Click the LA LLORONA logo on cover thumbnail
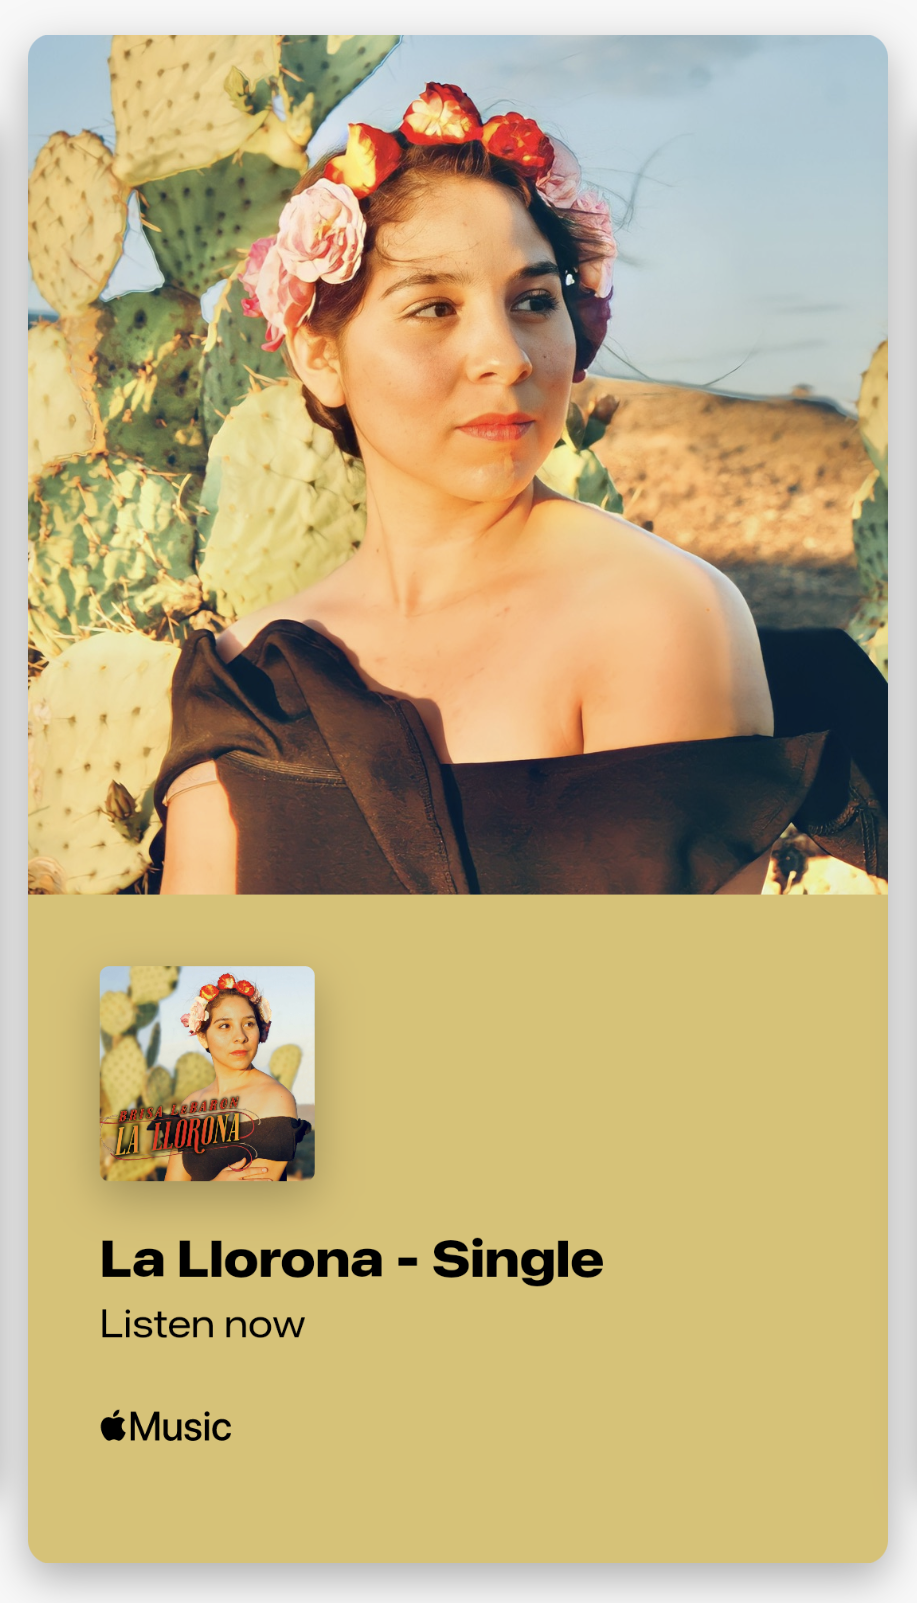Image resolution: width=917 pixels, height=1603 pixels. [x=180, y=1134]
